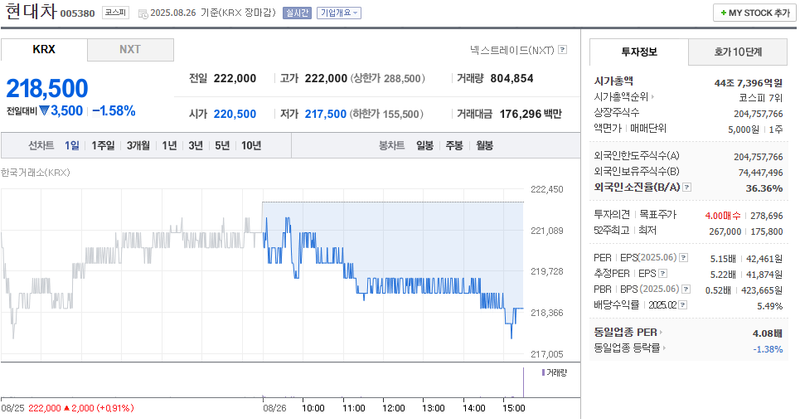Show help for 추정PER EPS
Image resolution: width=800 pixels, height=419 pixels.
click(x=663, y=274)
